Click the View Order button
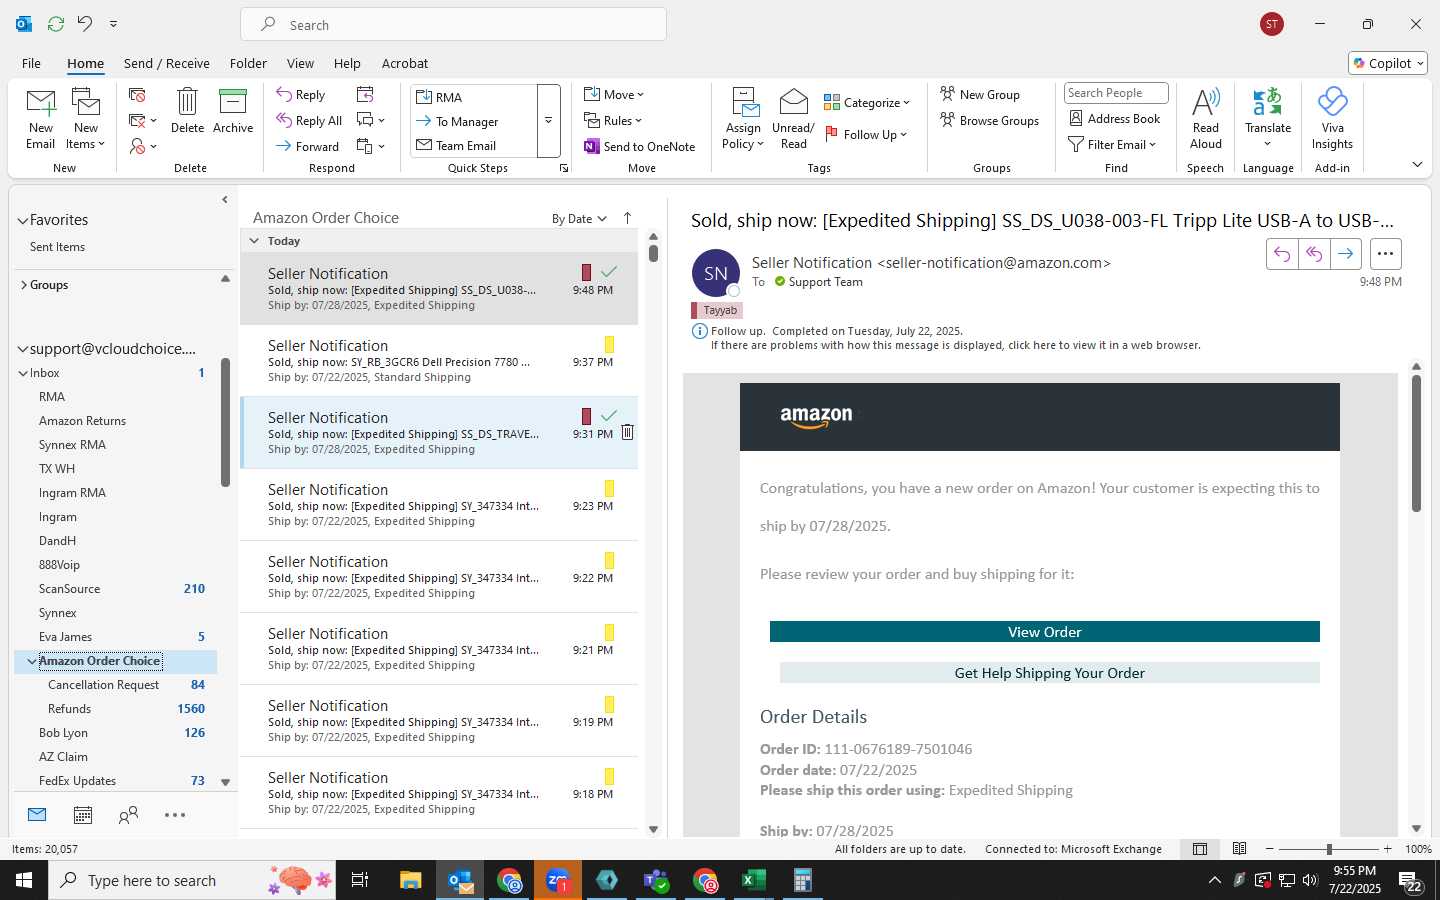The image size is (1440, 900). pos(1044,632)
